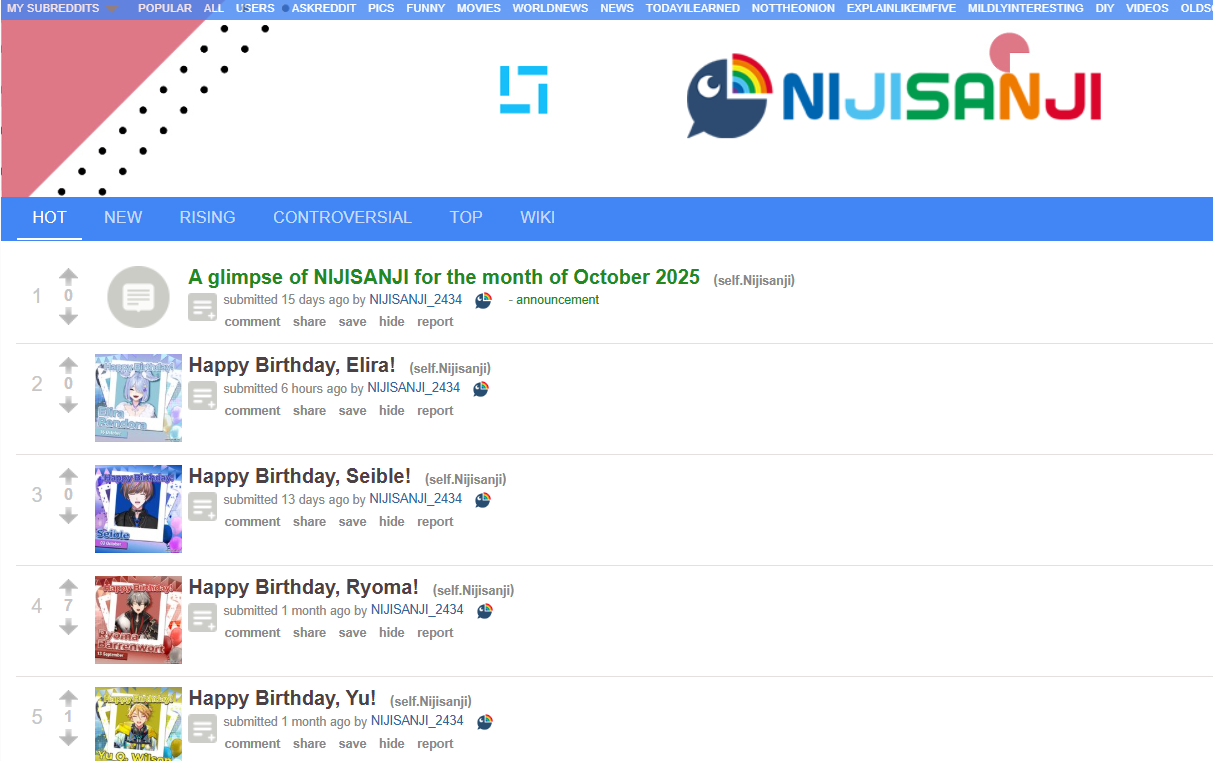Open the October 2025 glimpse post title

444,277
